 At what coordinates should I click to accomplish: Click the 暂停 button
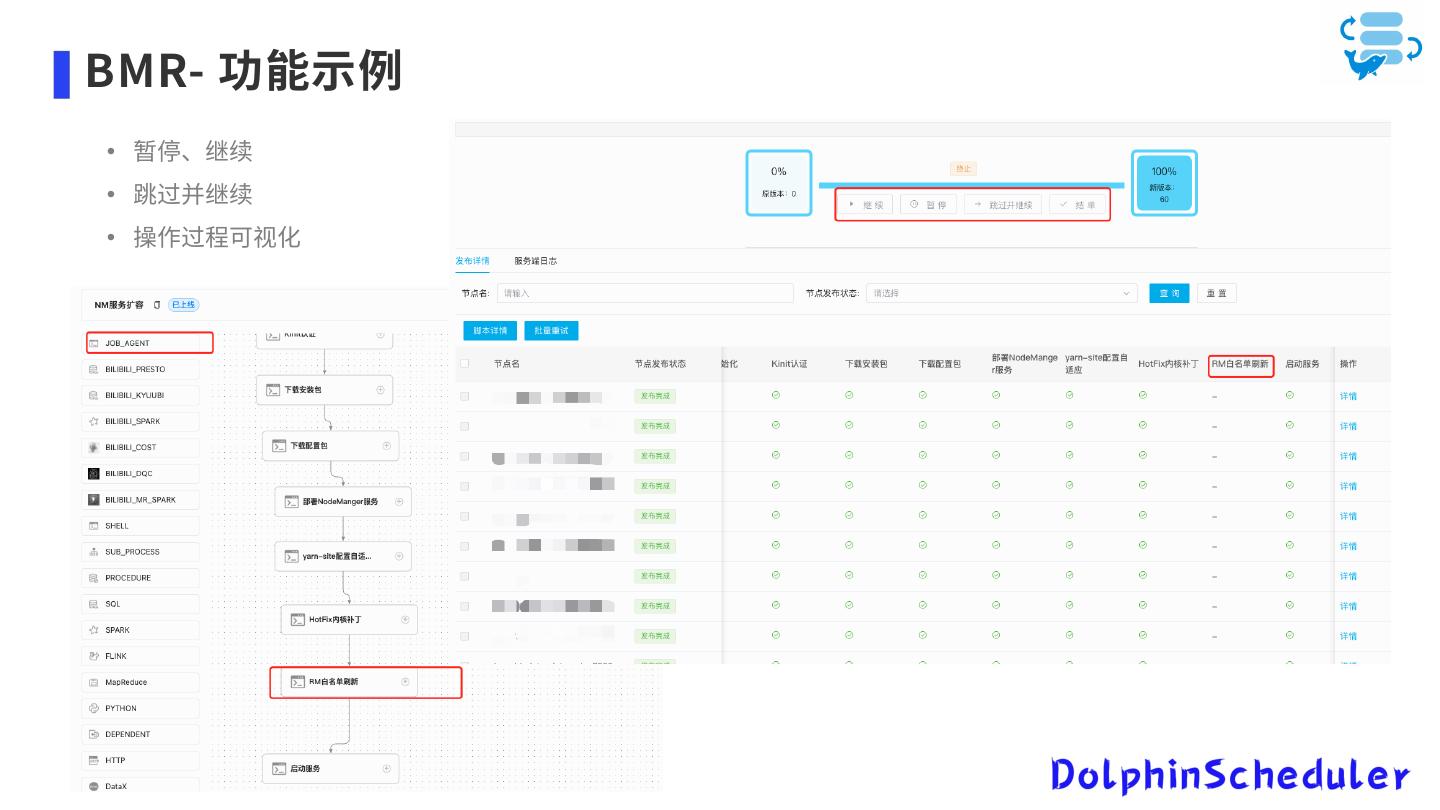click(x=929, y=205)
